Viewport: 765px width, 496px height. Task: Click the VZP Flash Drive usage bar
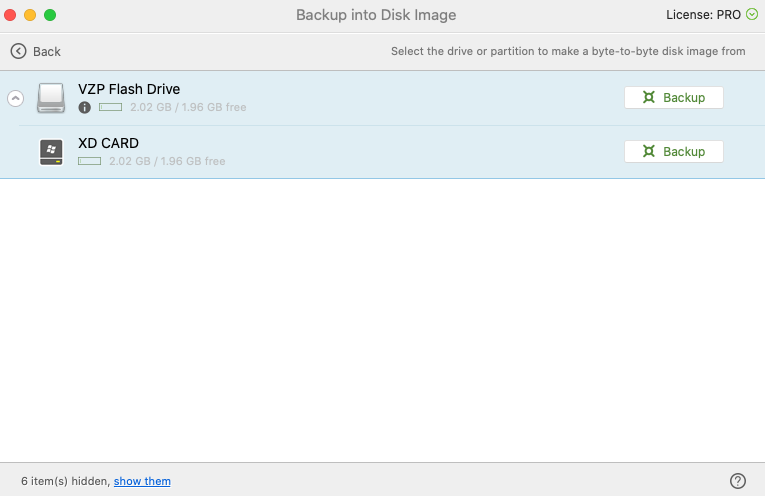pos(110,107)
